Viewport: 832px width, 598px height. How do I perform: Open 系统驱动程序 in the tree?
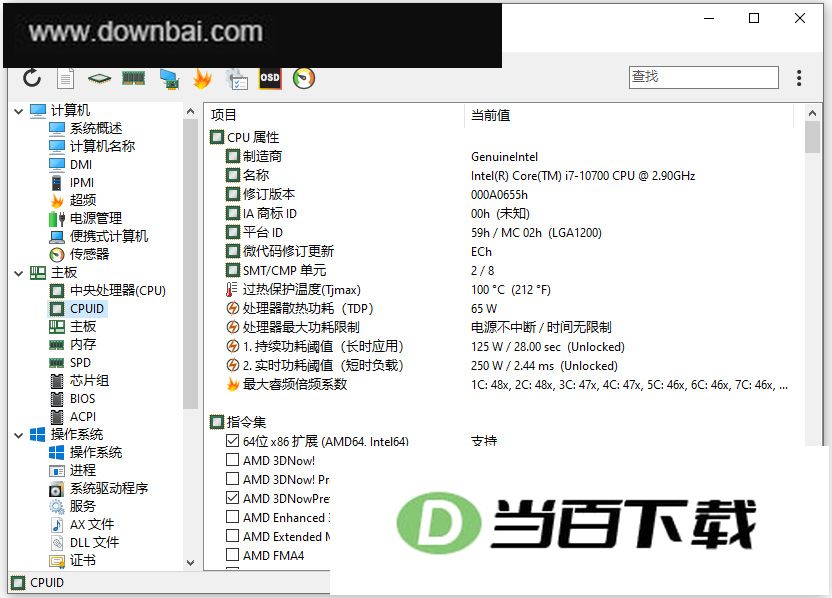109,489
